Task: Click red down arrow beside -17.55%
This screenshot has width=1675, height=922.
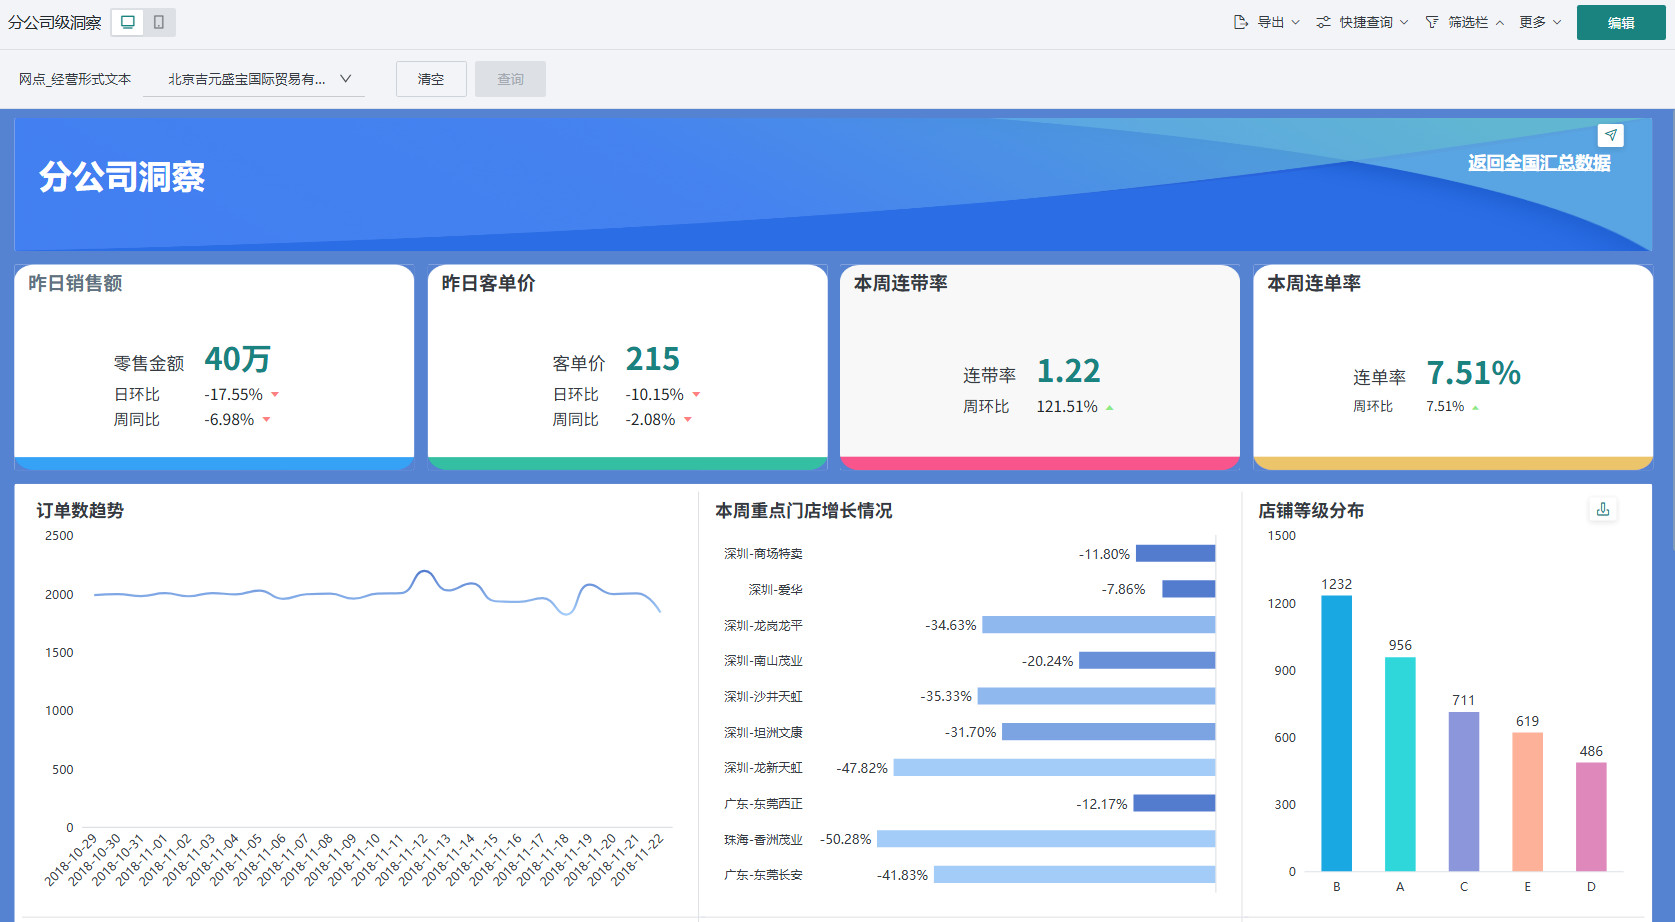Action: coord(275,395)
